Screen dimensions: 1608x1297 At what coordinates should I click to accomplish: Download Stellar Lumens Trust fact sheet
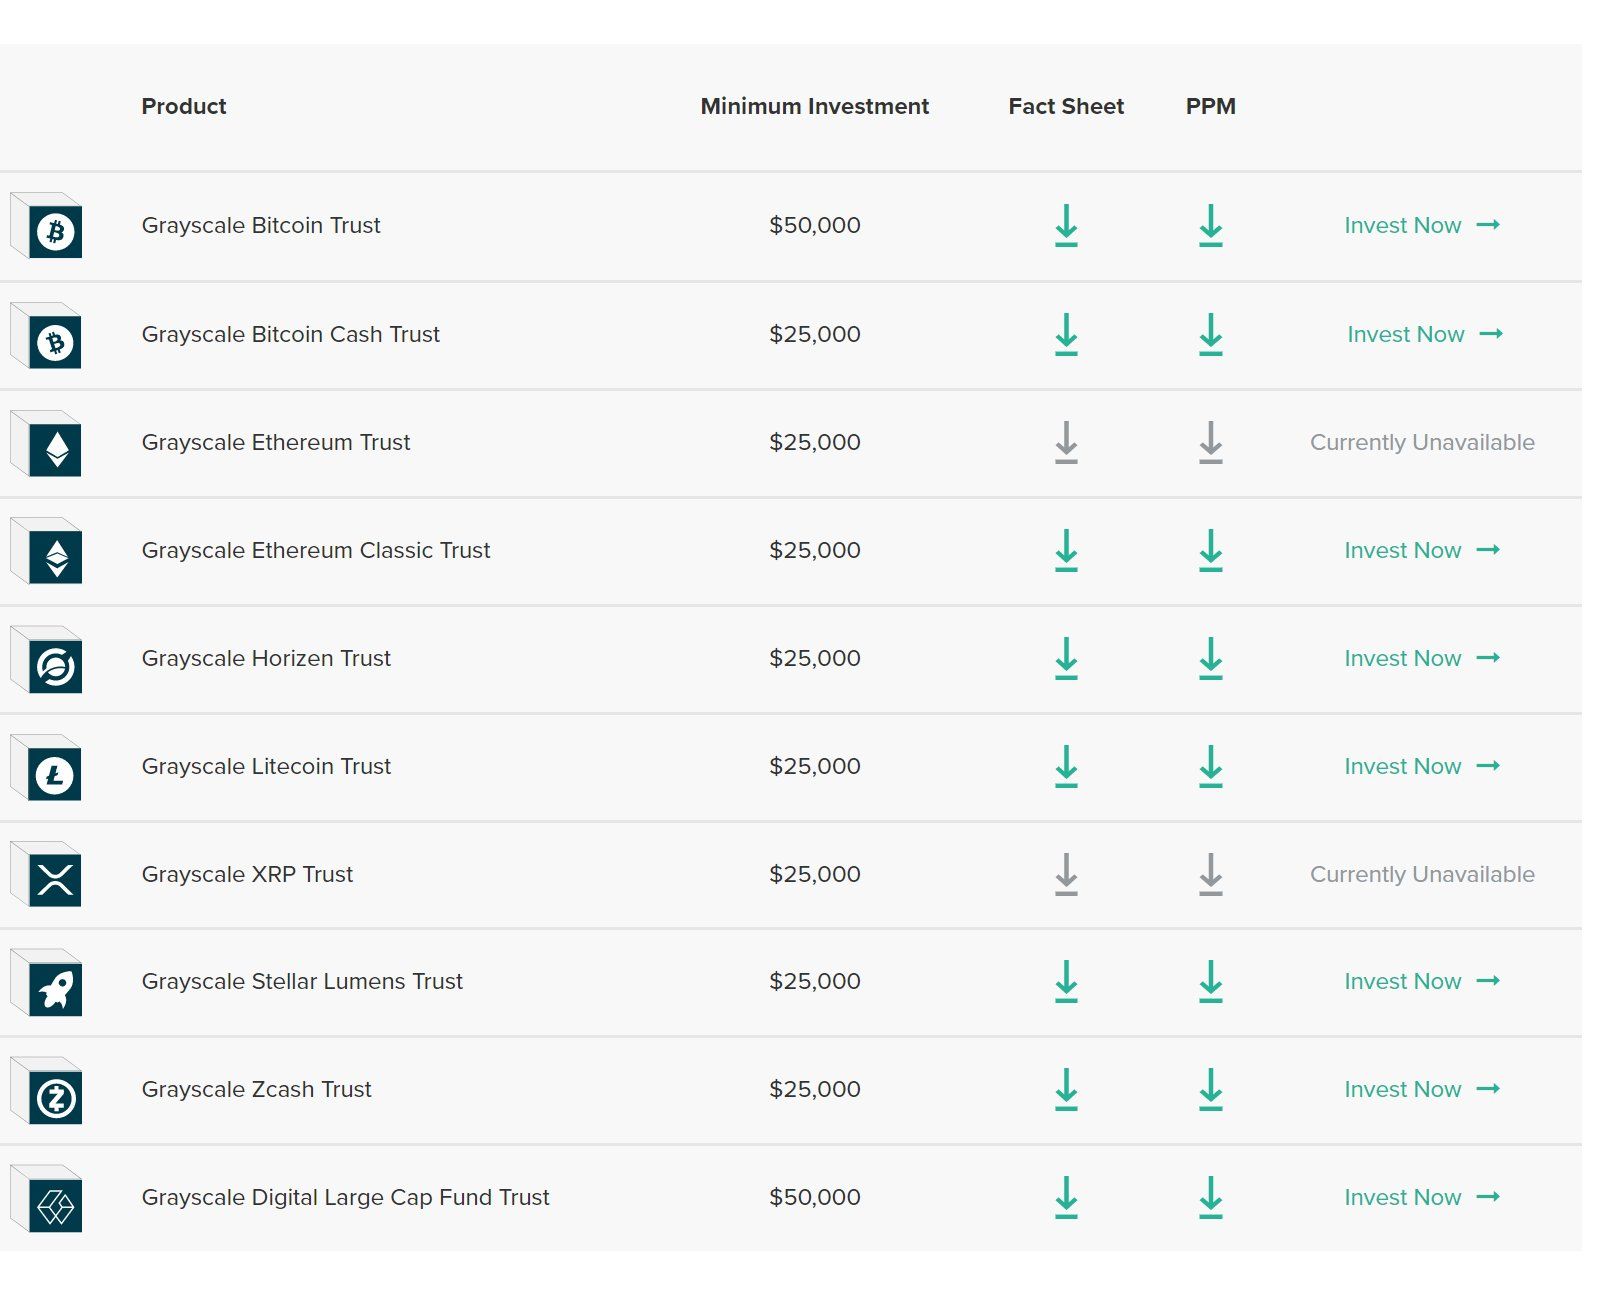pyautogui.click(x=1066, y=981)
